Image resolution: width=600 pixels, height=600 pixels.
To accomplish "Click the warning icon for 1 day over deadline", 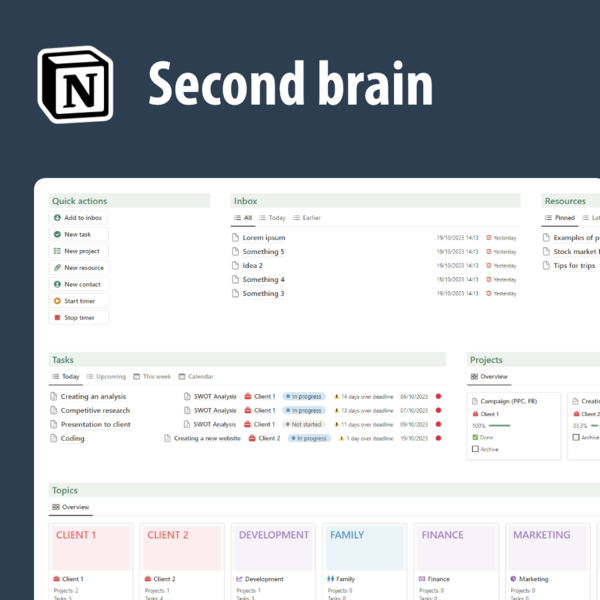I will pos(342,438).
